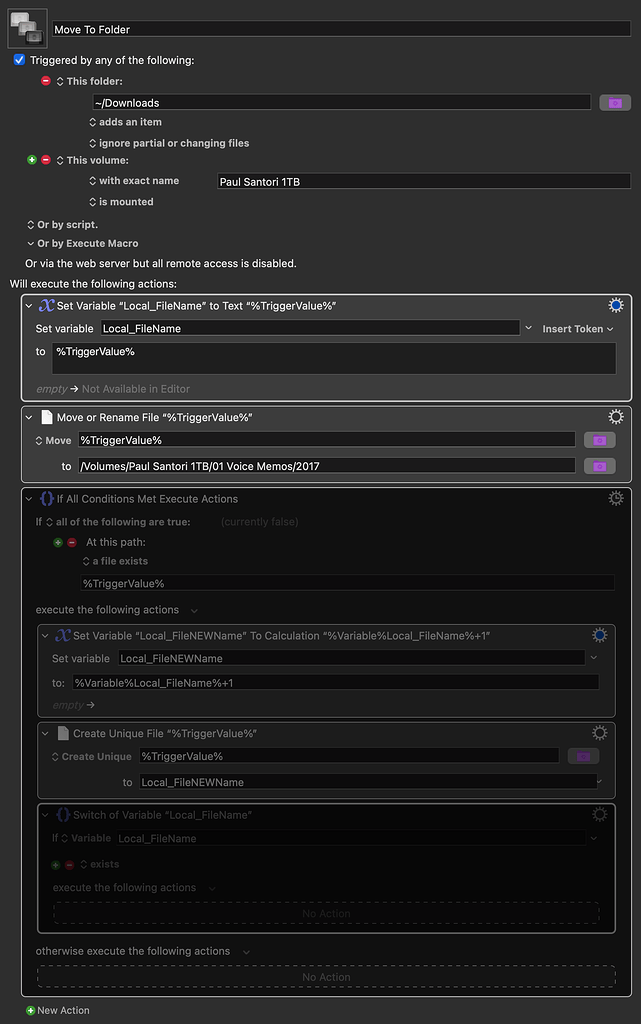Click the Move To Folder macro icon
The width and height of the screenshot is (641, 1024).
click(x=27, y=29)
